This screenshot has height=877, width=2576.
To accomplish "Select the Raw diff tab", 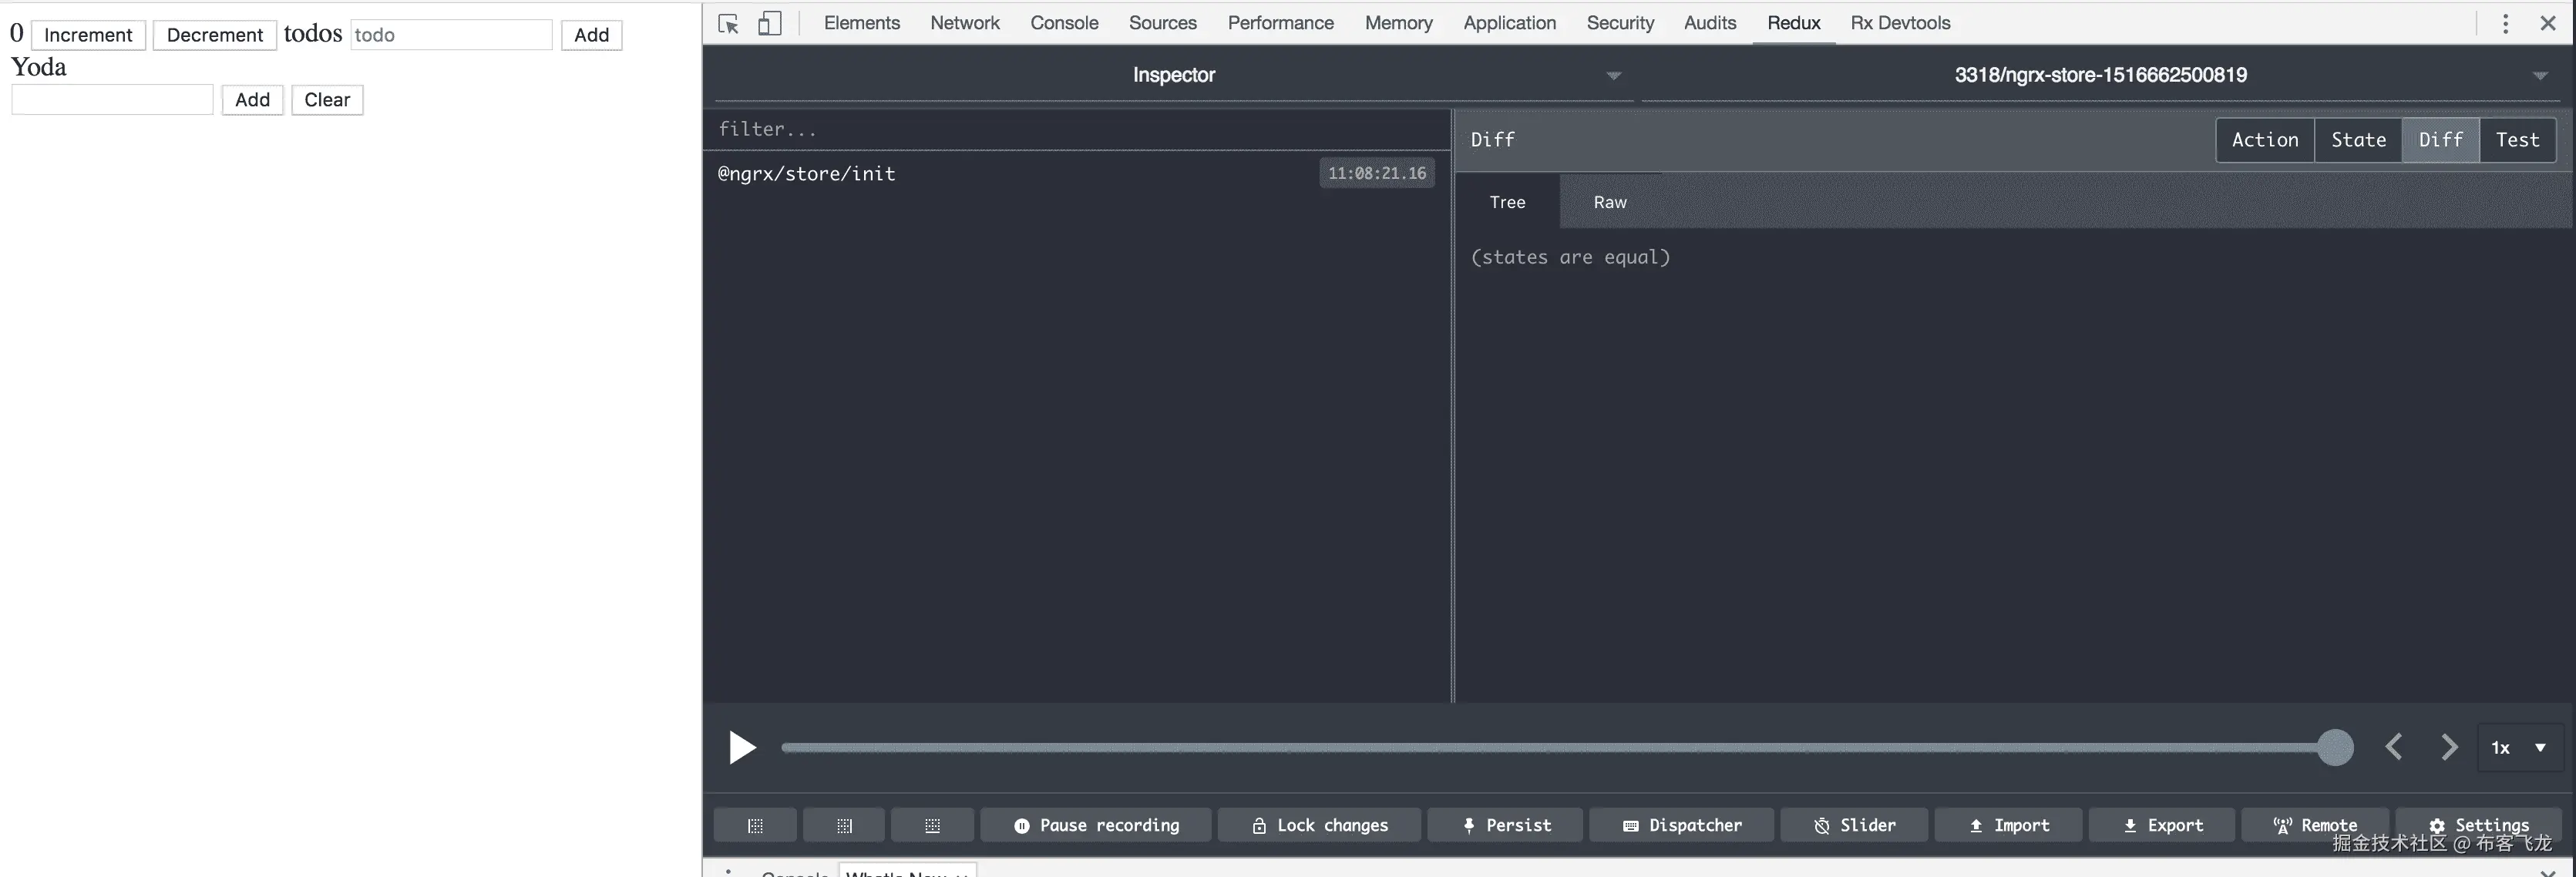I will coord(1609,202).
